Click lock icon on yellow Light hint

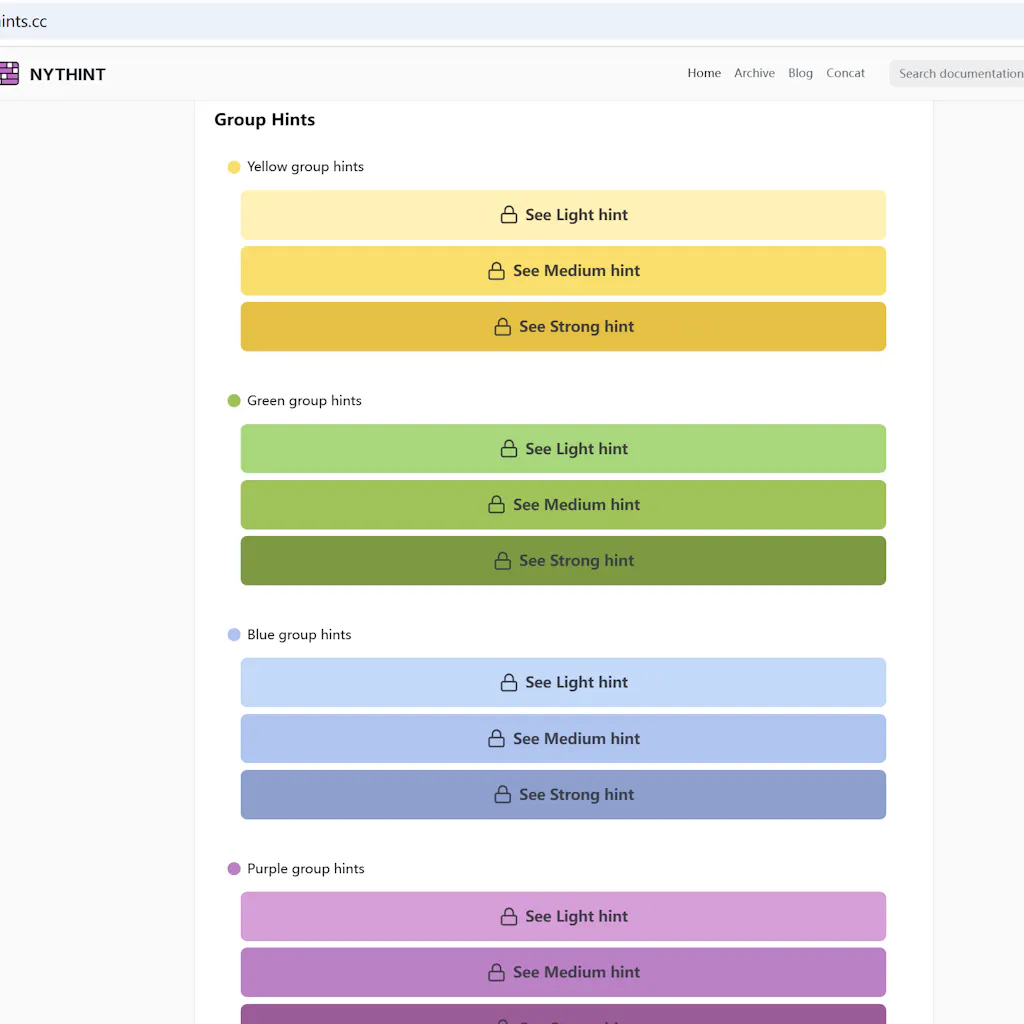(x=509, y=215)
